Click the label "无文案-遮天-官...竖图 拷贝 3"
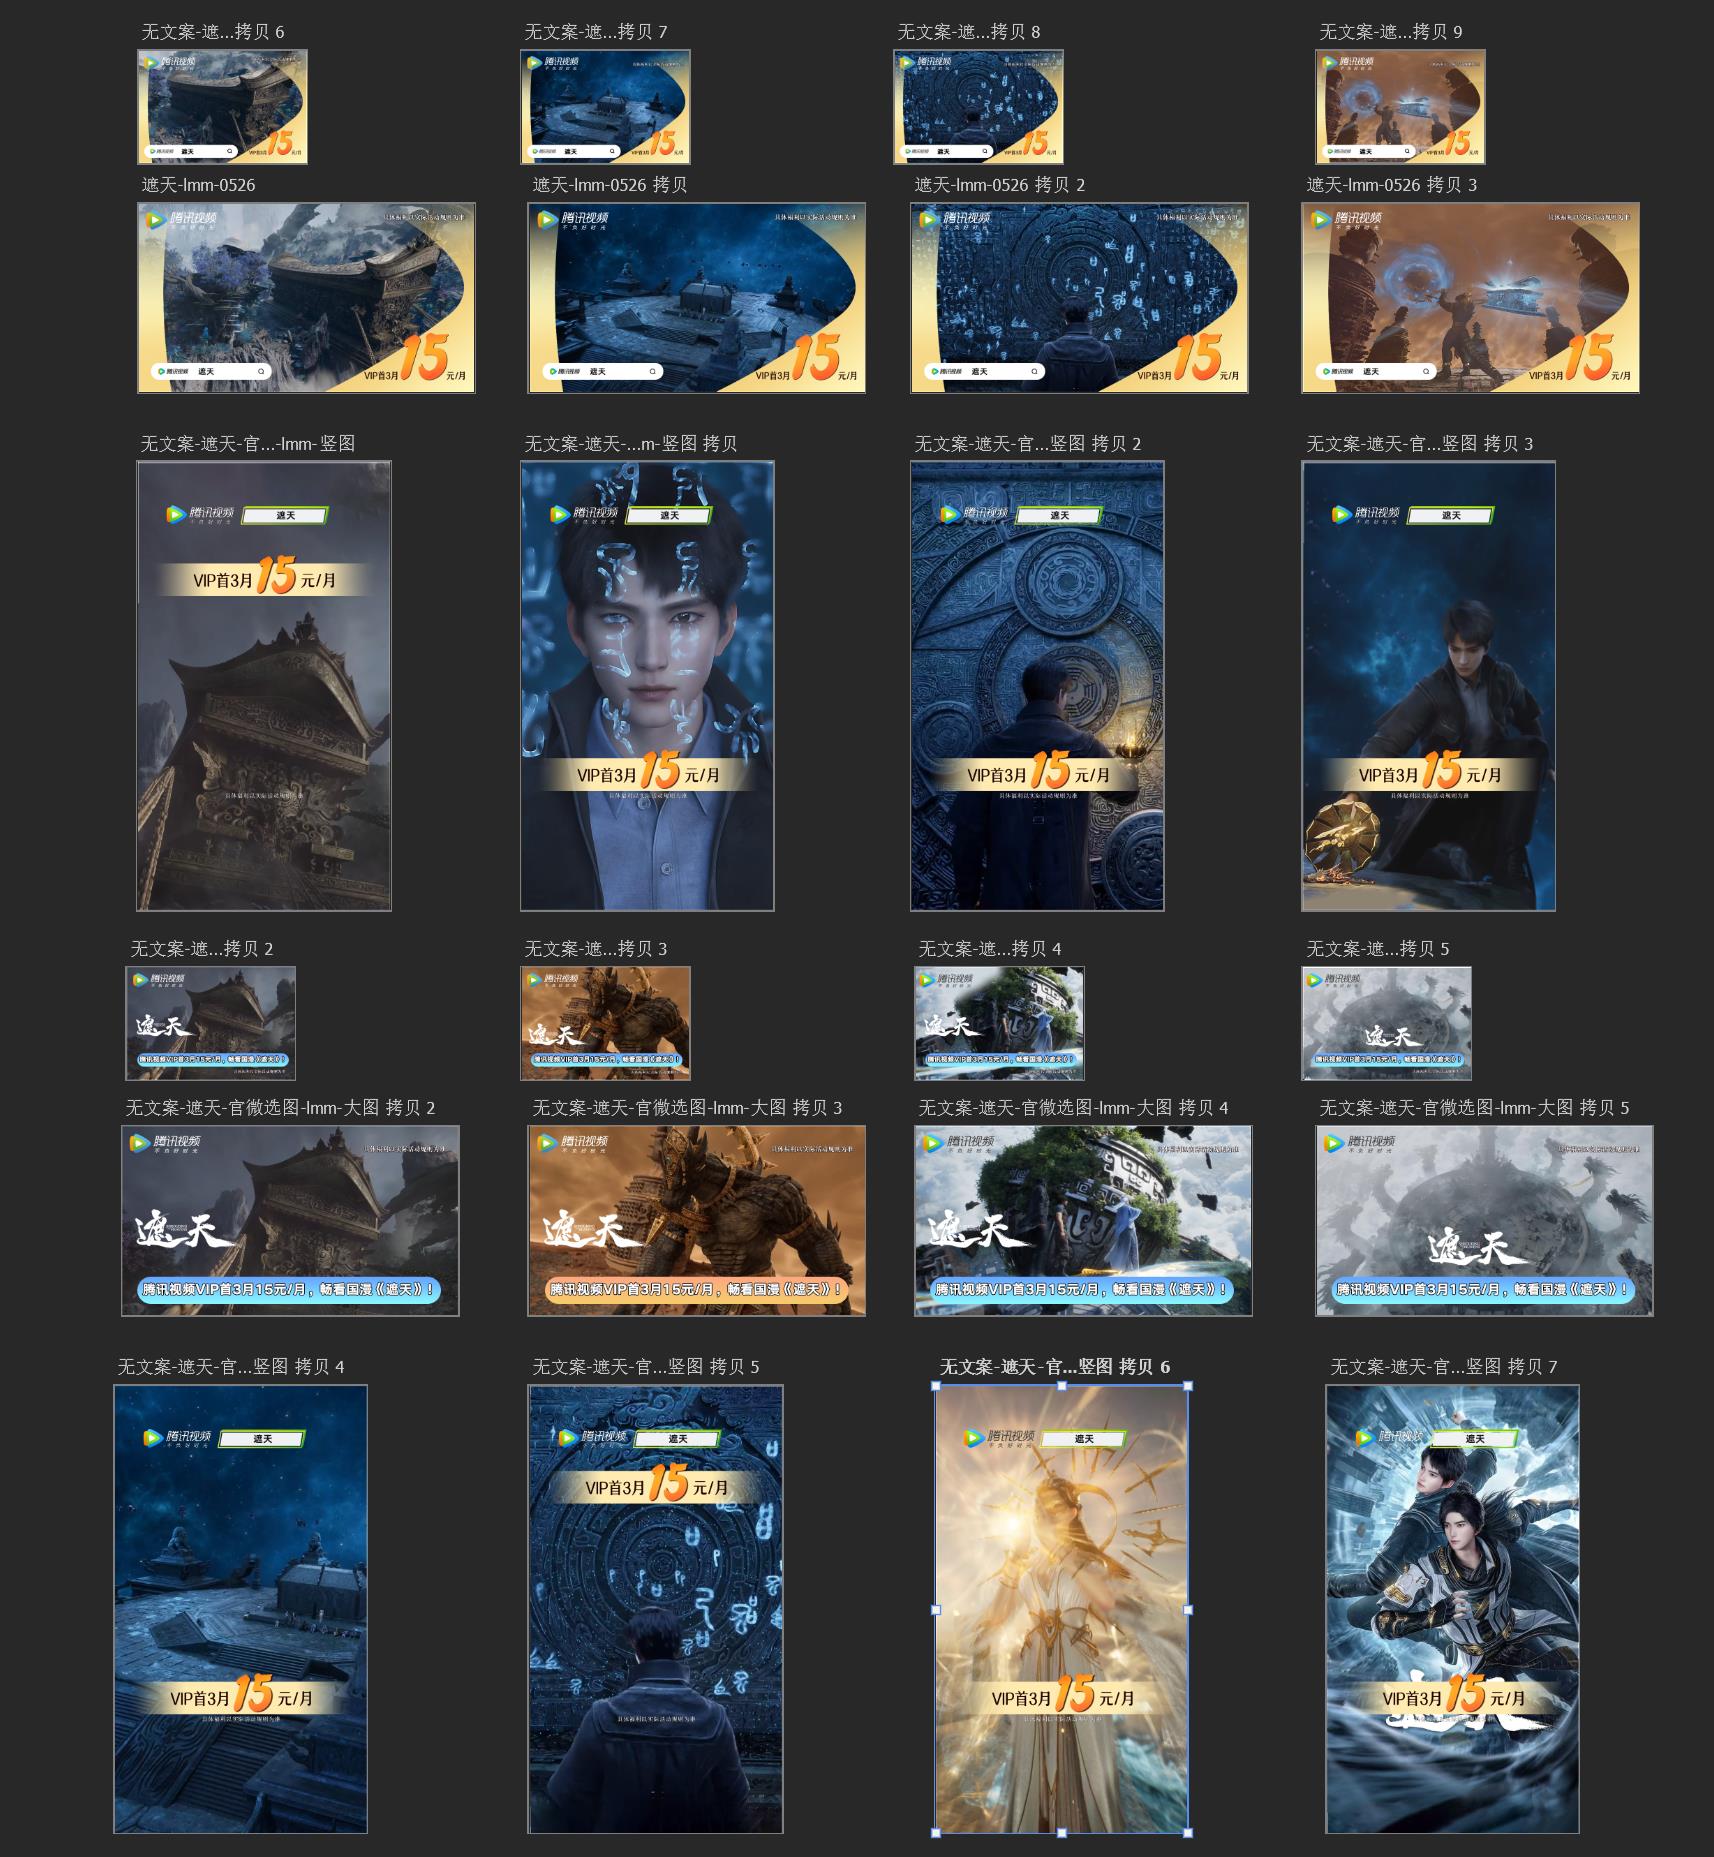1714x1857 pixels. (x=1420, y=443)
